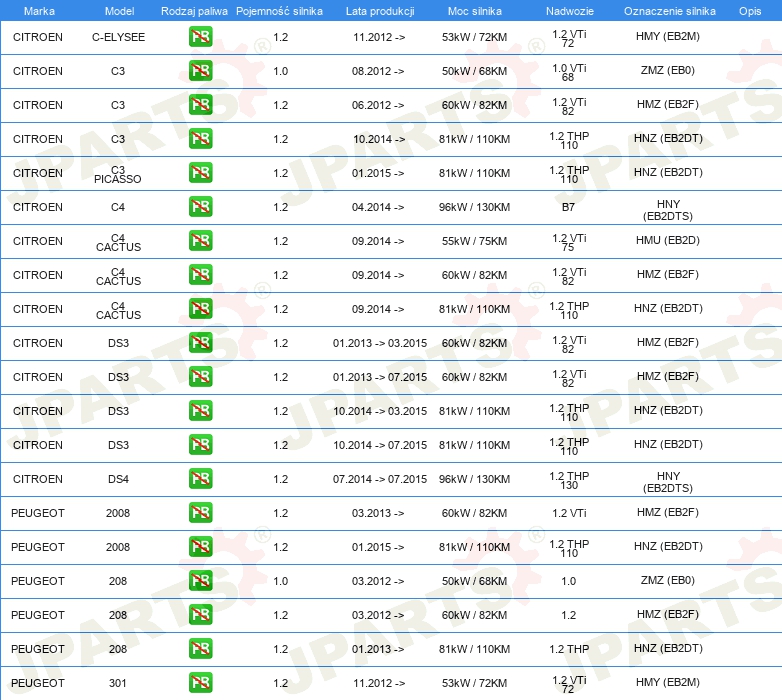
Task: Click the fuel icon in the C4 CACTUS 60kW row
Action: pyautogui.click(x=200, y=275)
